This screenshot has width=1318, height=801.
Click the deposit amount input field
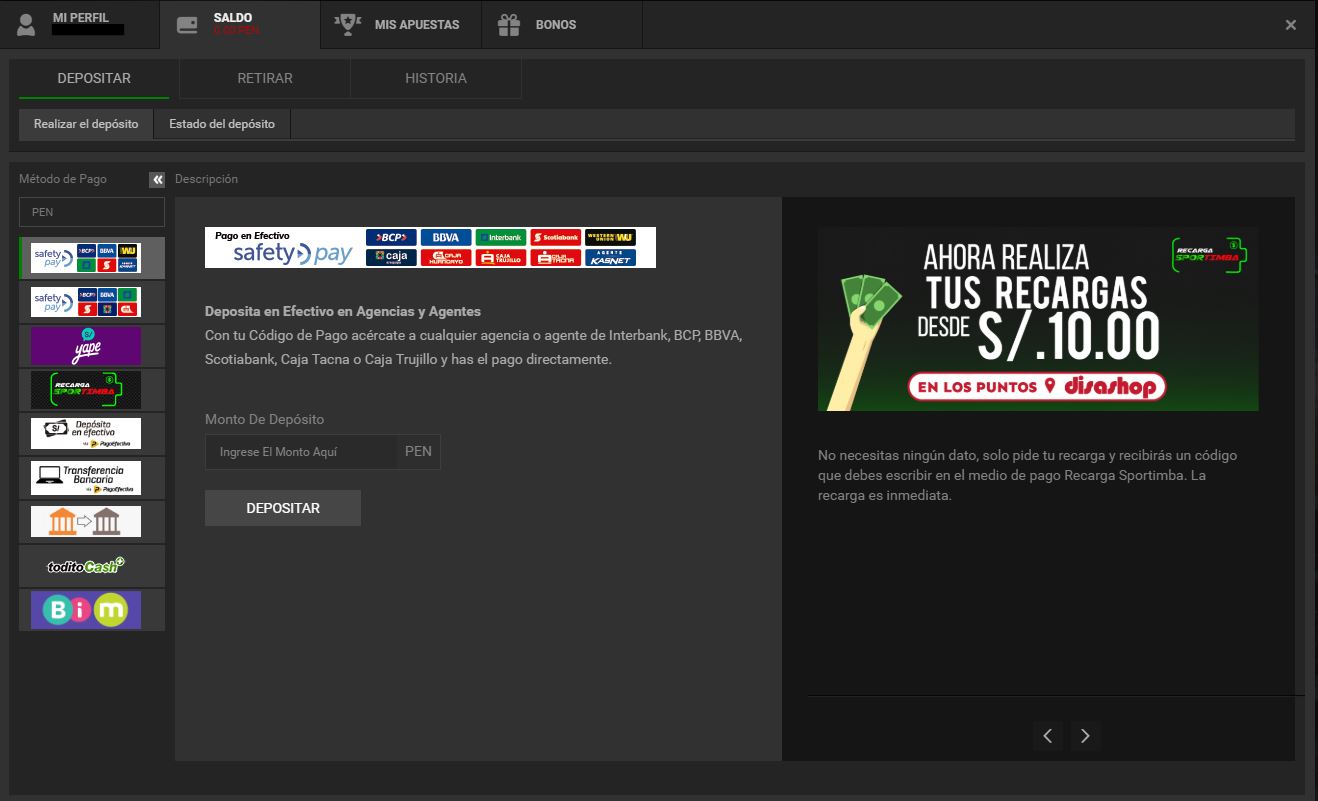[x=301, y=452]
